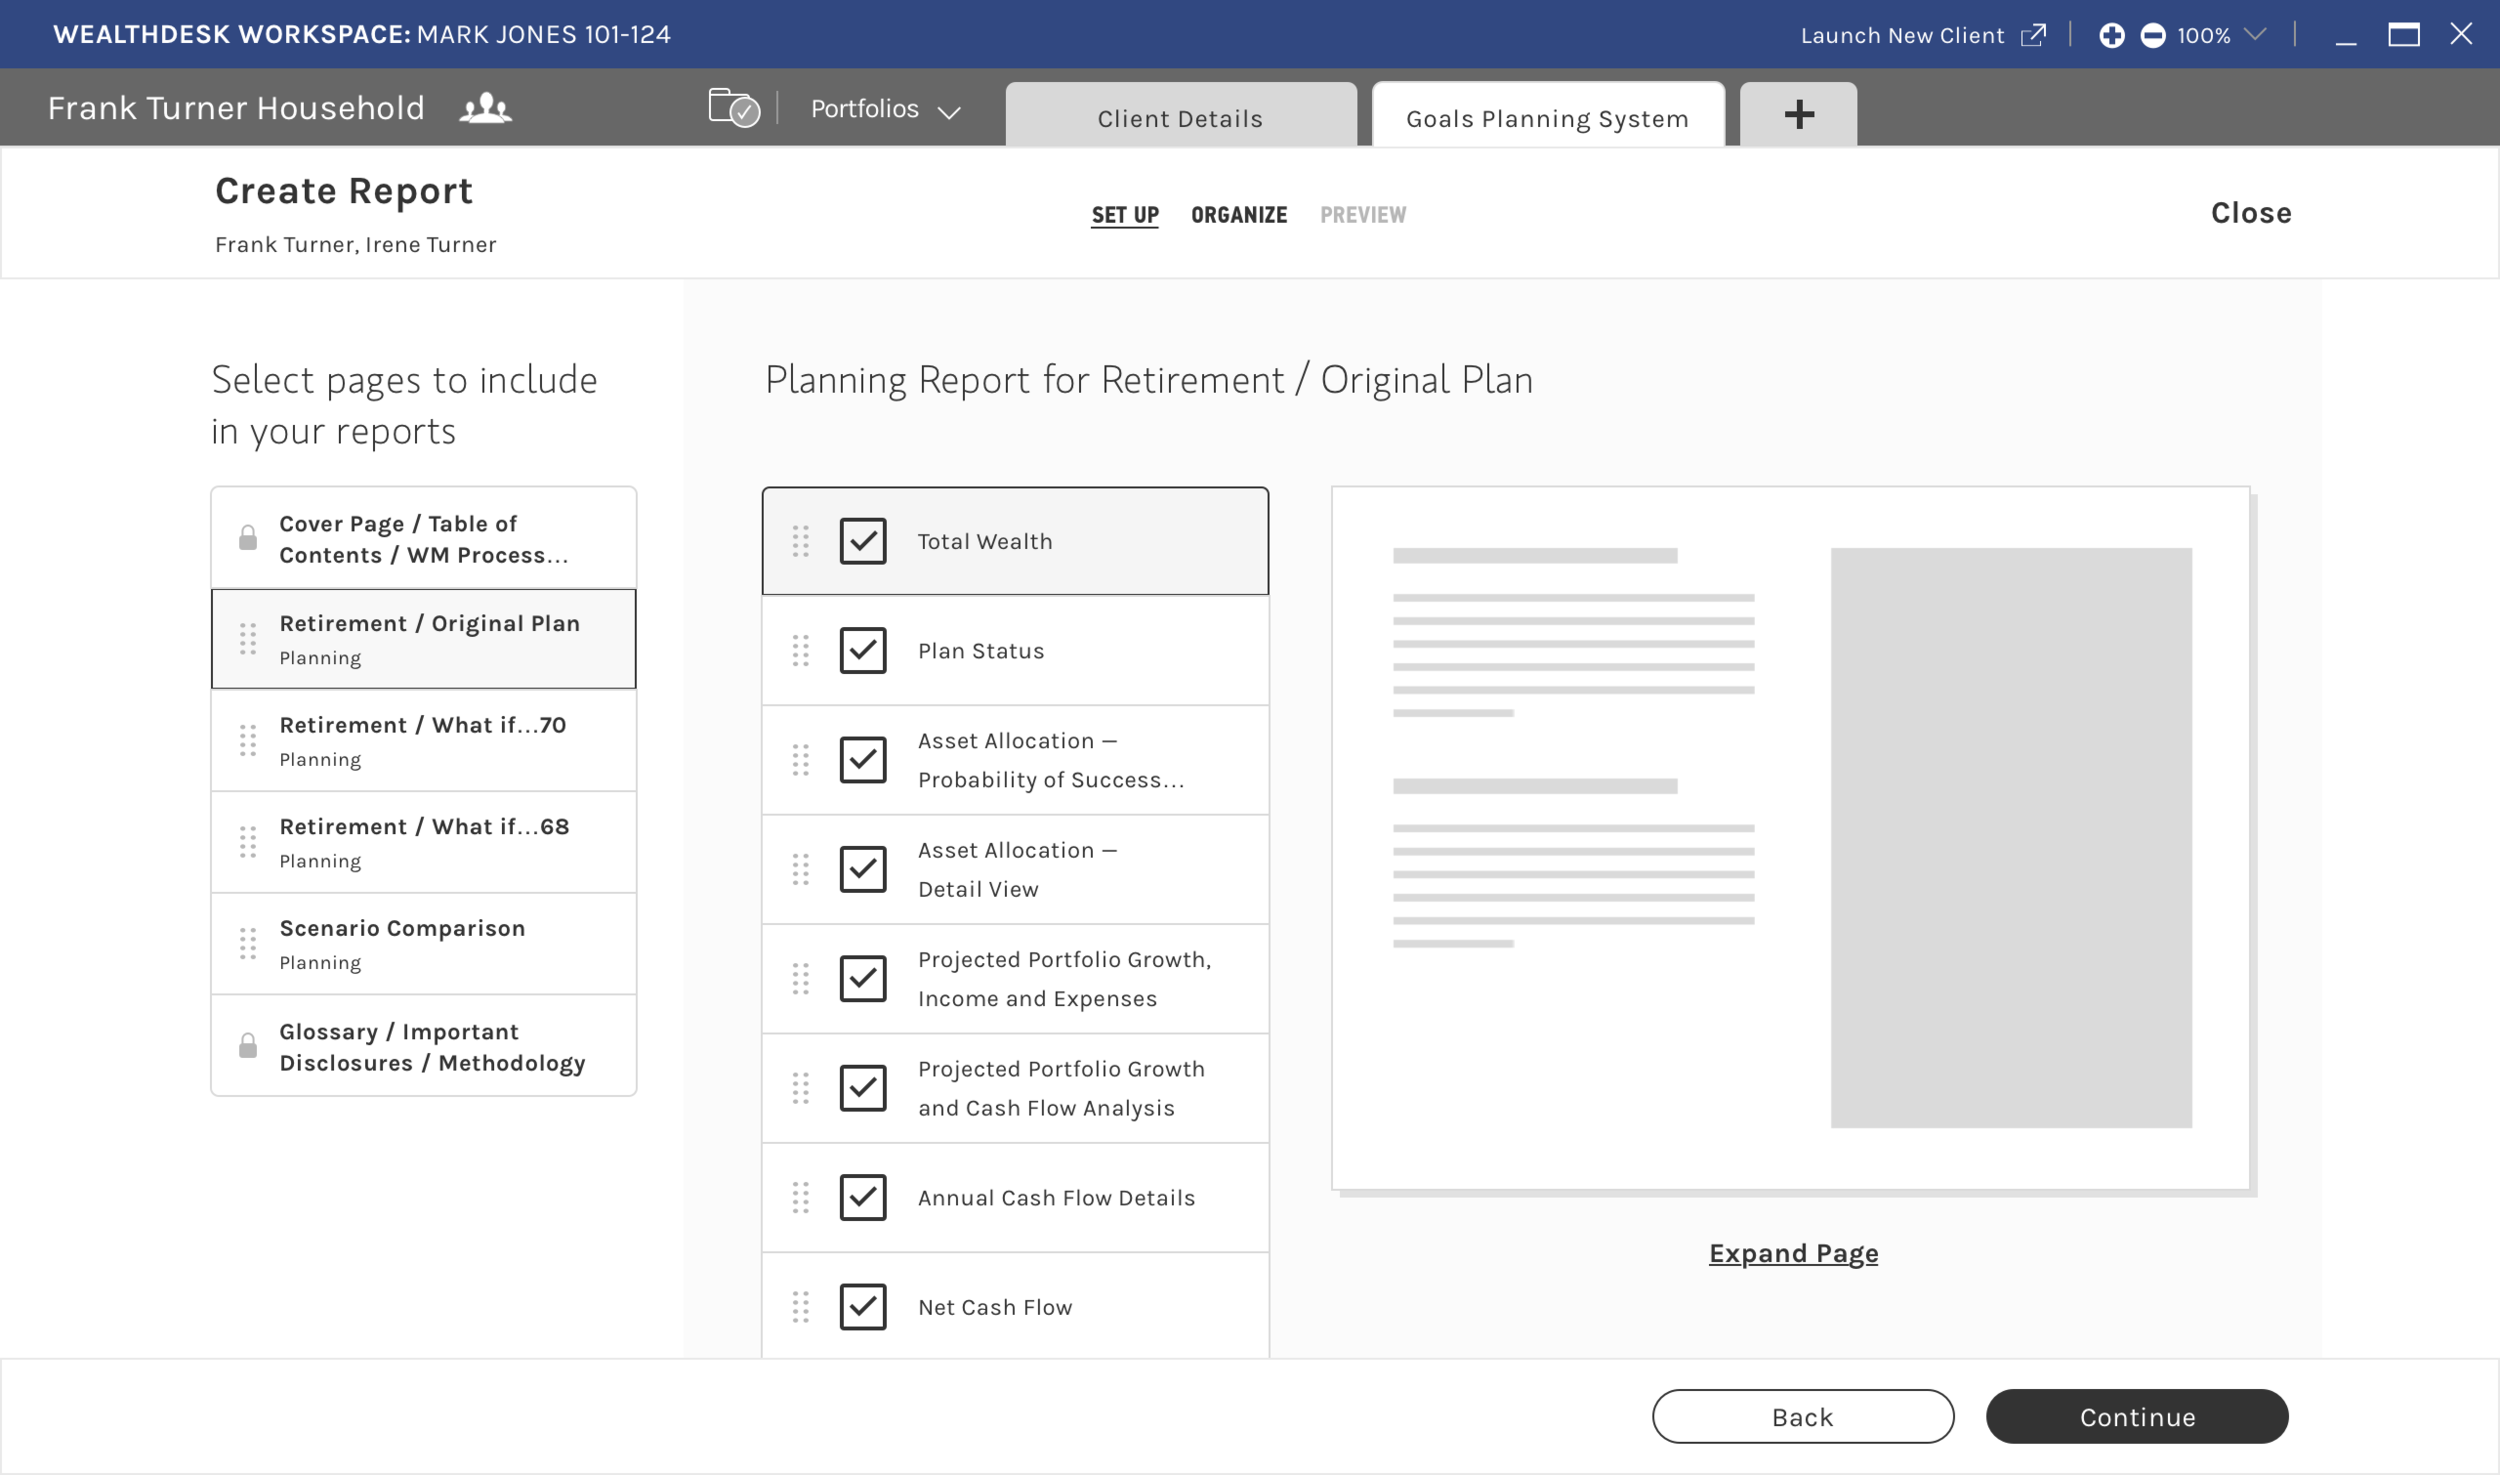This screenshot has height=1475, width=2500.
Task: Click the zoom in plus icon
Action: (x=2111, y=36)
